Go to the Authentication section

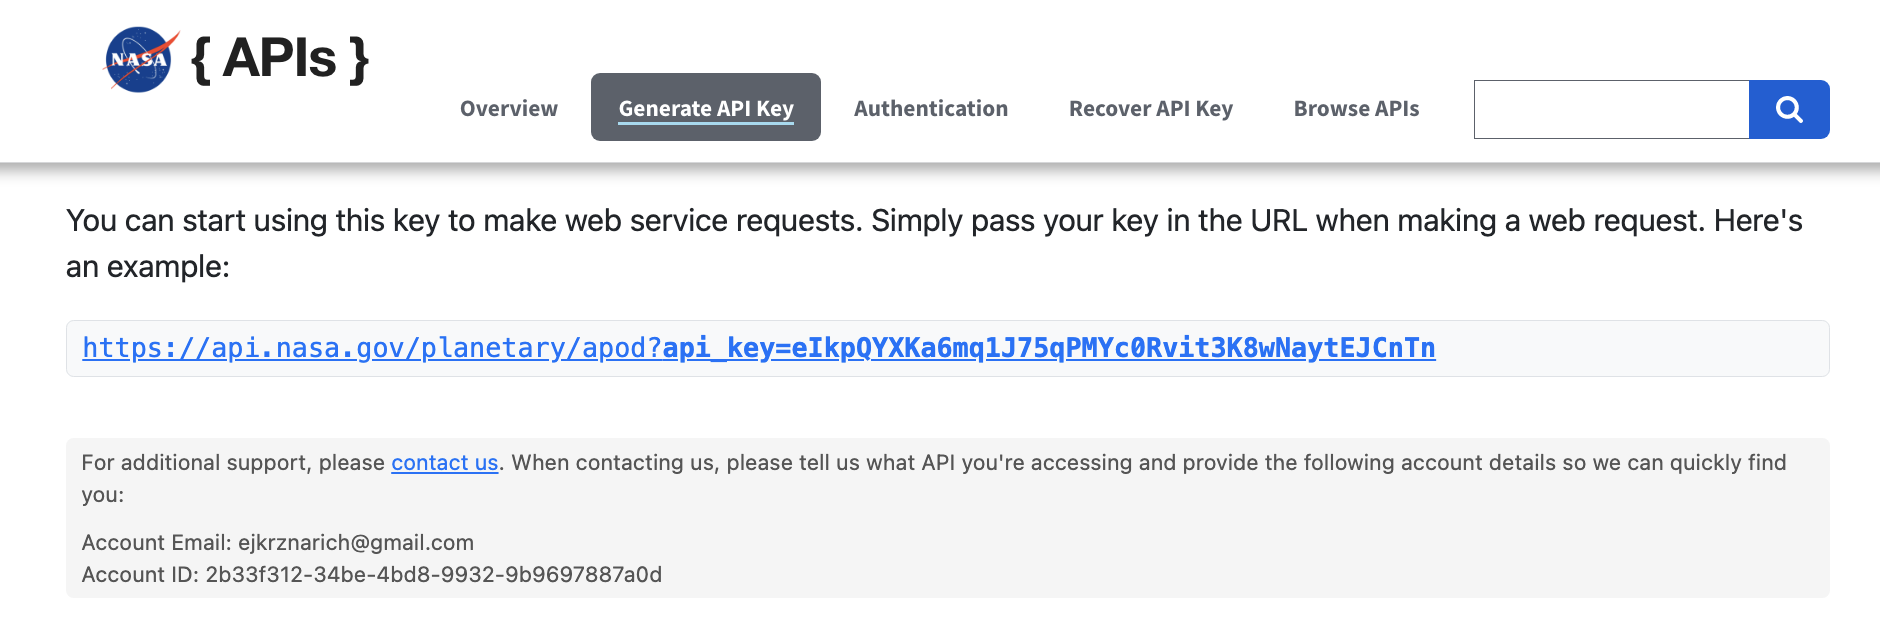click(x=930, y=108)
